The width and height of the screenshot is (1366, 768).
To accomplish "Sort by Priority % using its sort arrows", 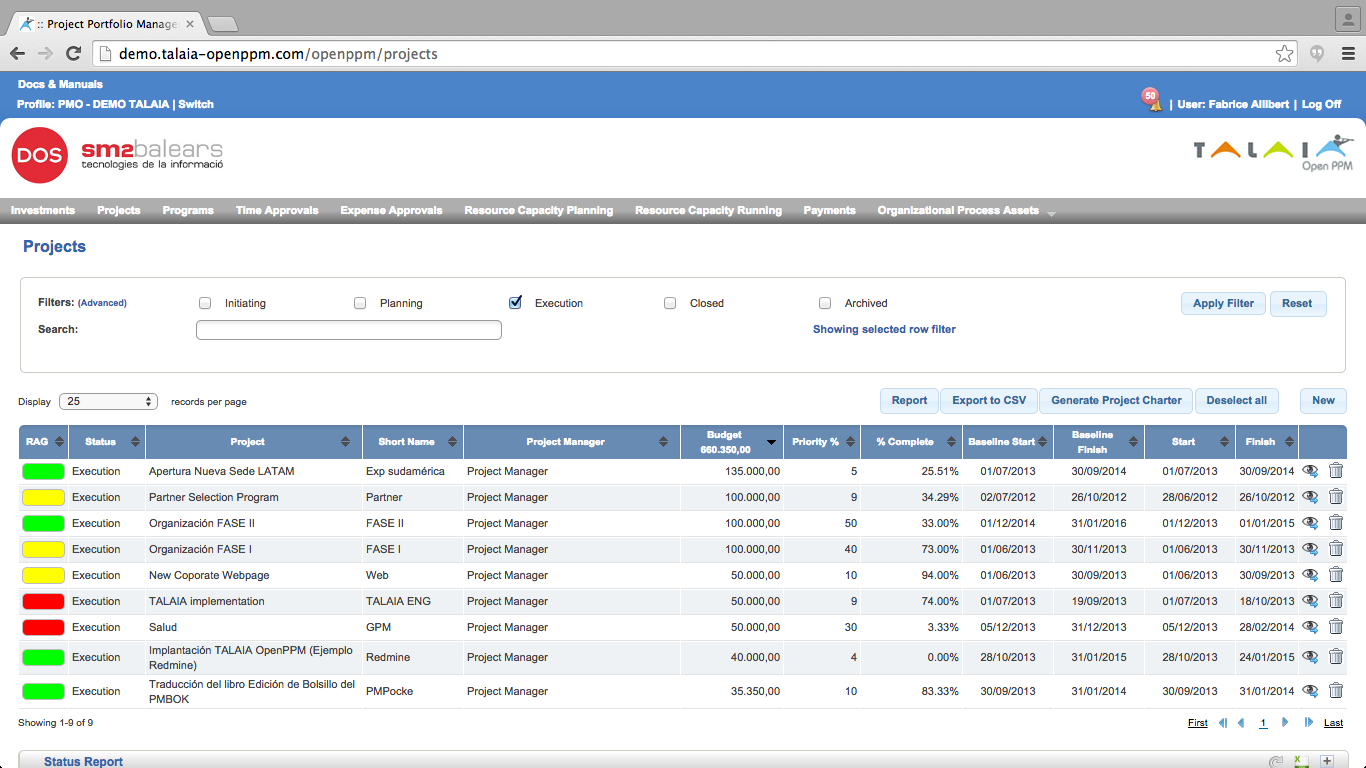I will pyautogui.click(x=850, y=441).
